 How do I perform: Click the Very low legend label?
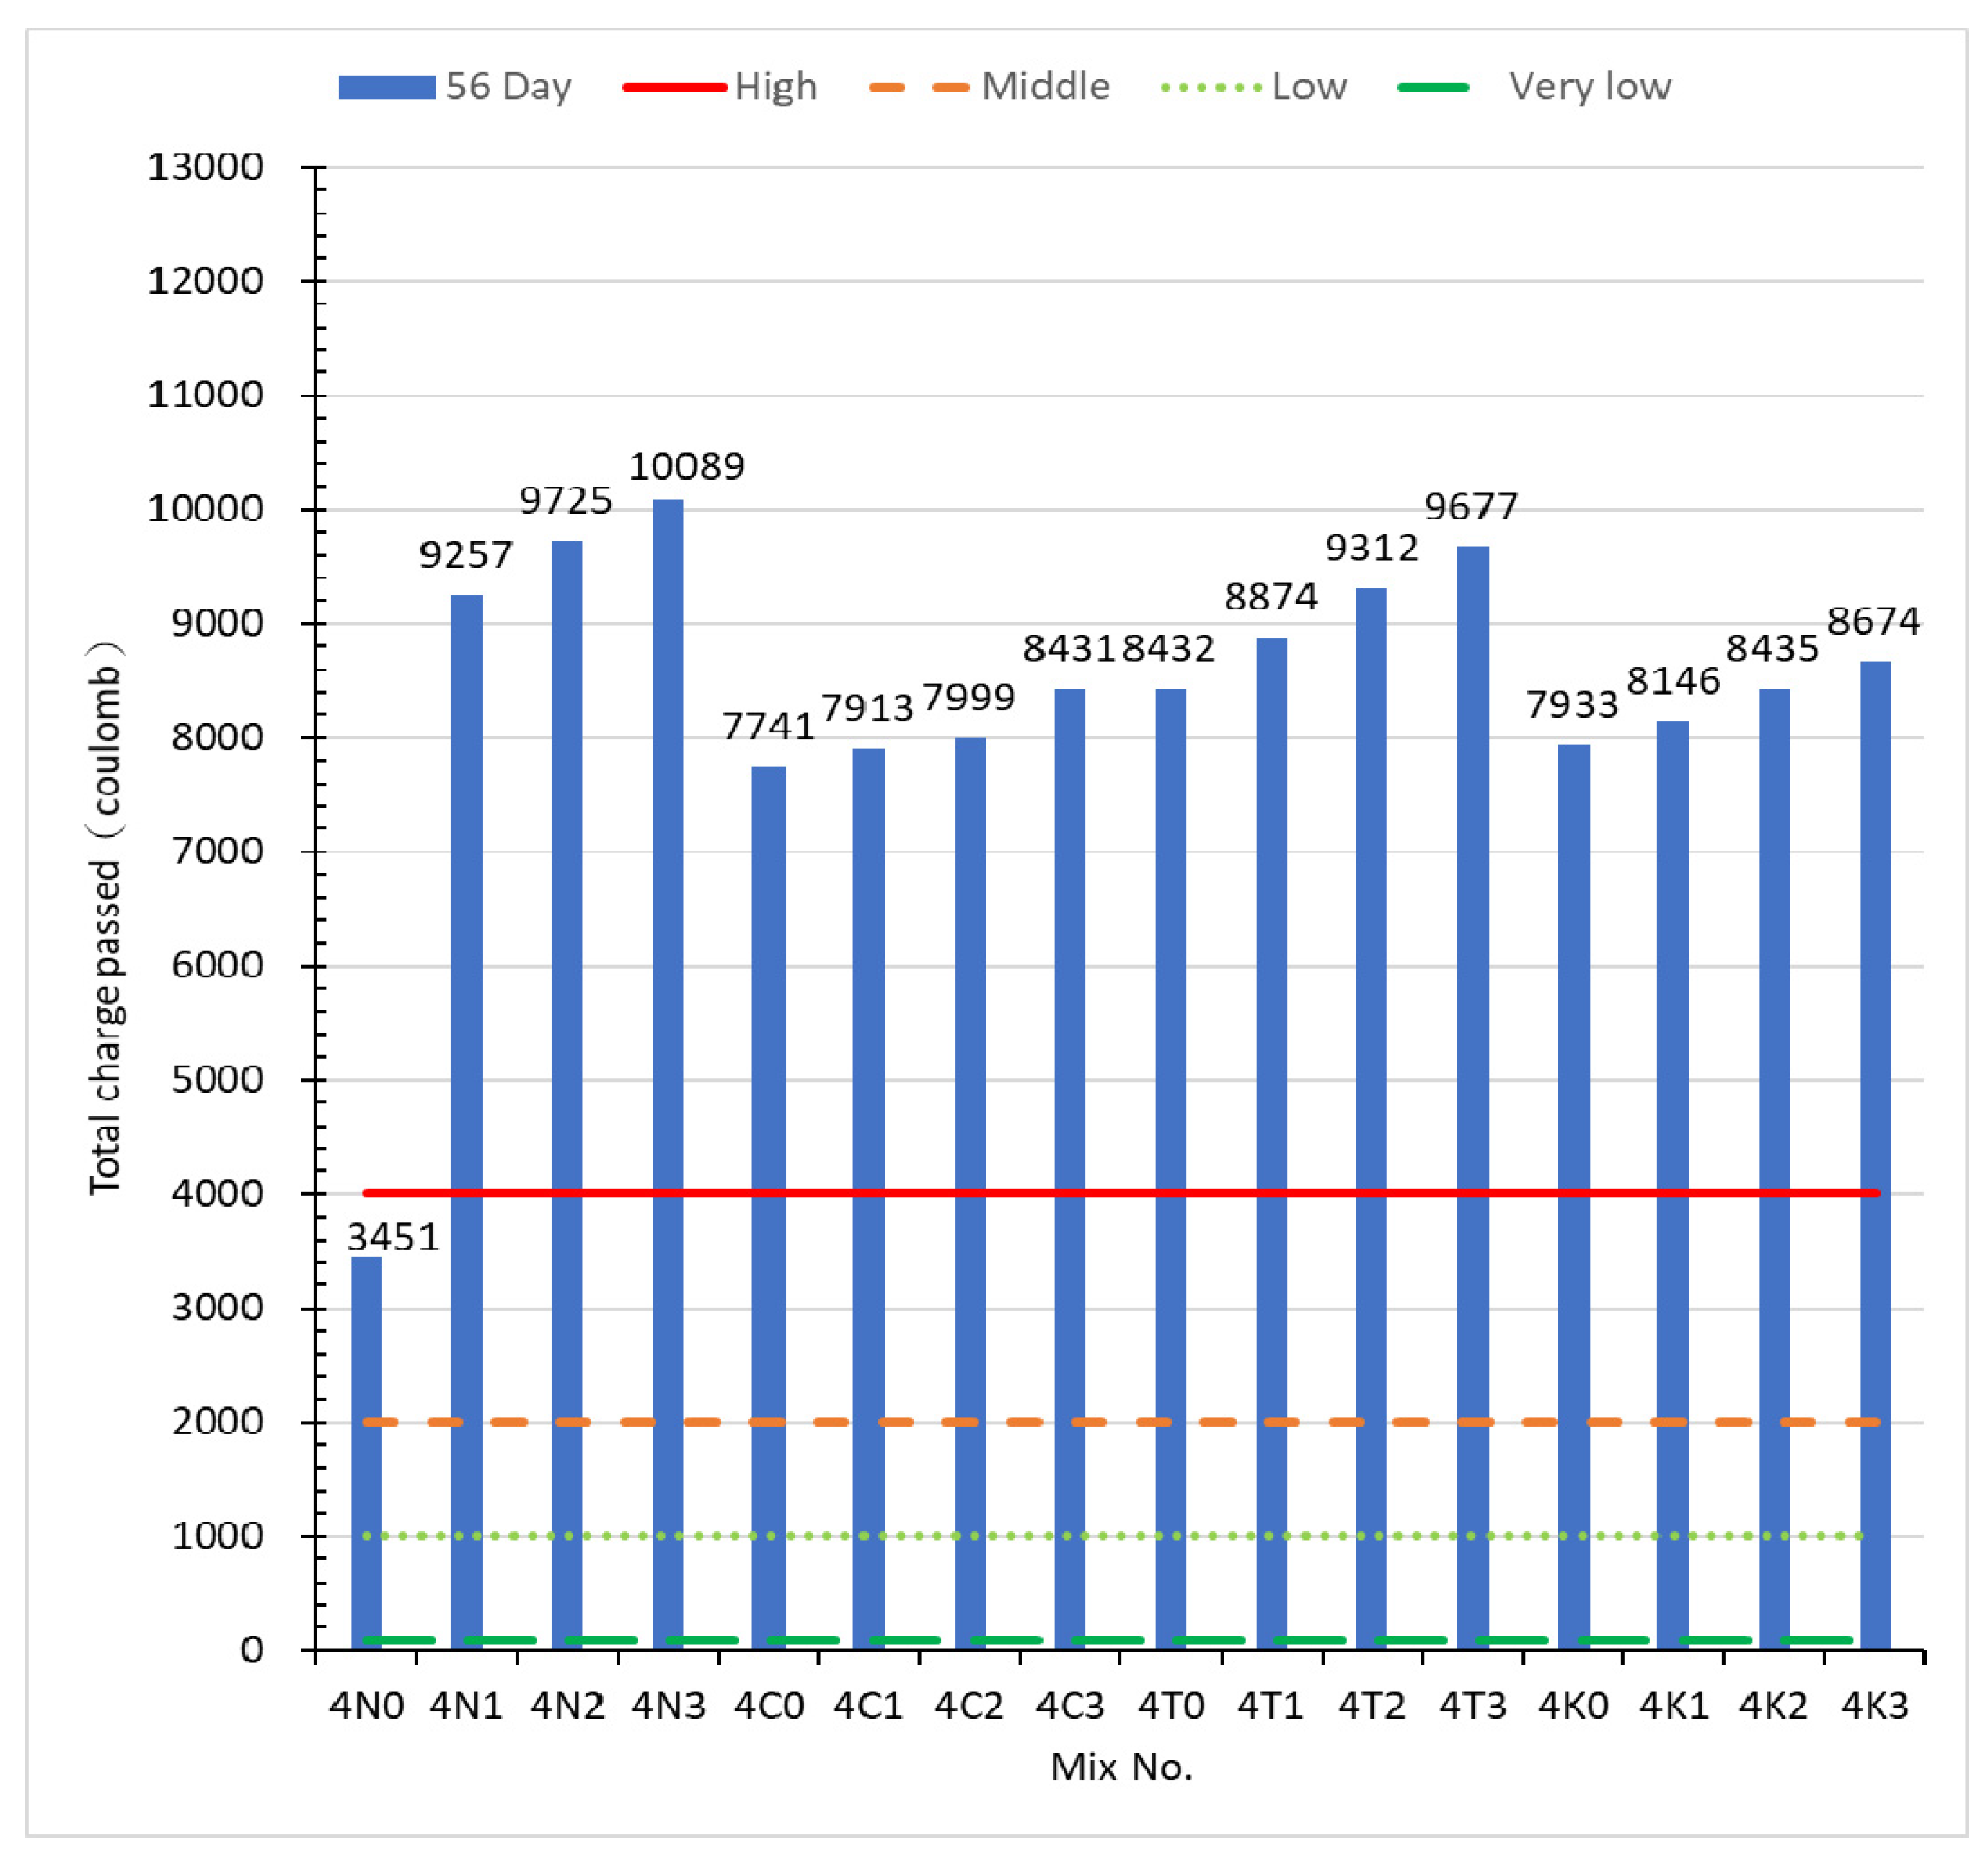(1589, 87)
